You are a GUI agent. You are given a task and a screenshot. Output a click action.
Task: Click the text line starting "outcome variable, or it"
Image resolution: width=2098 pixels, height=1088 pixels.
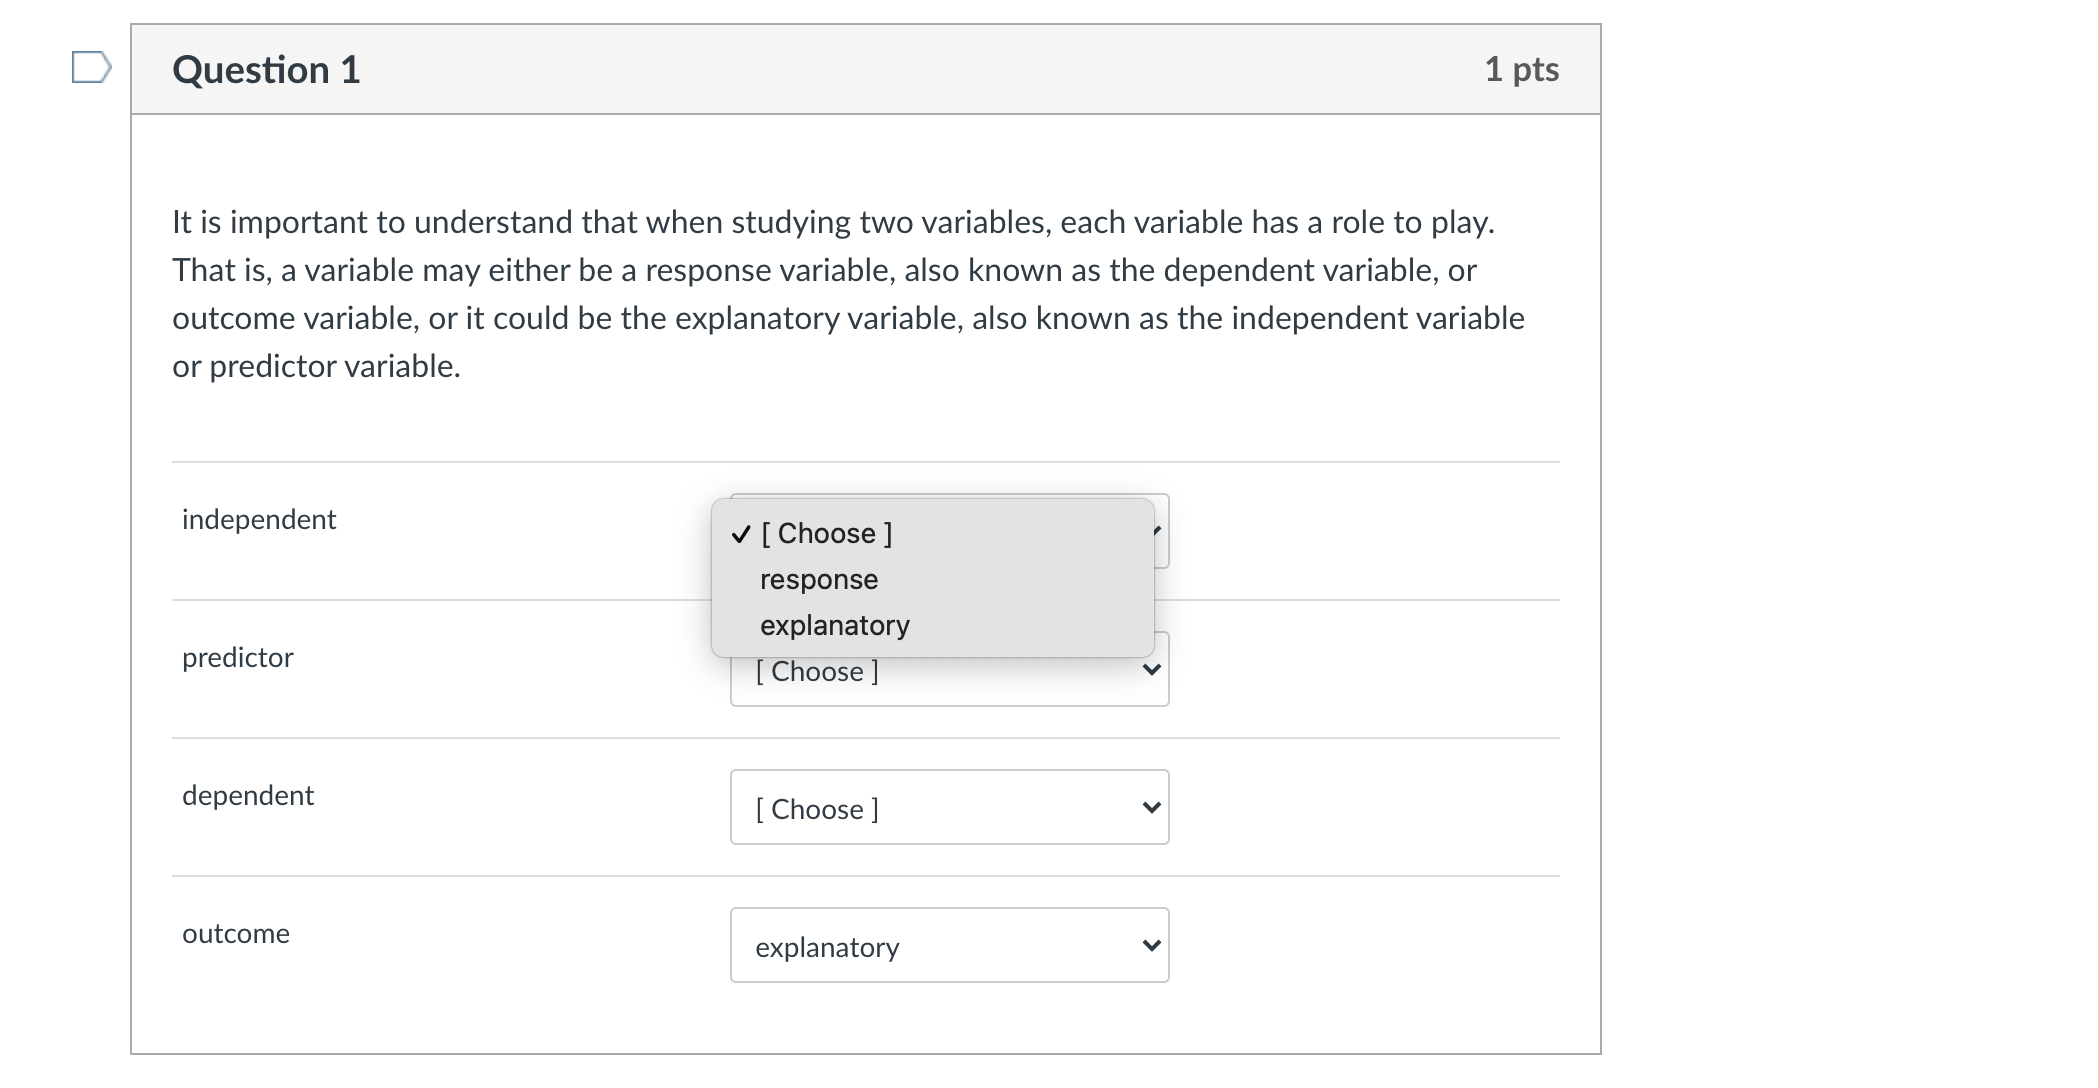tap(848, 319)
